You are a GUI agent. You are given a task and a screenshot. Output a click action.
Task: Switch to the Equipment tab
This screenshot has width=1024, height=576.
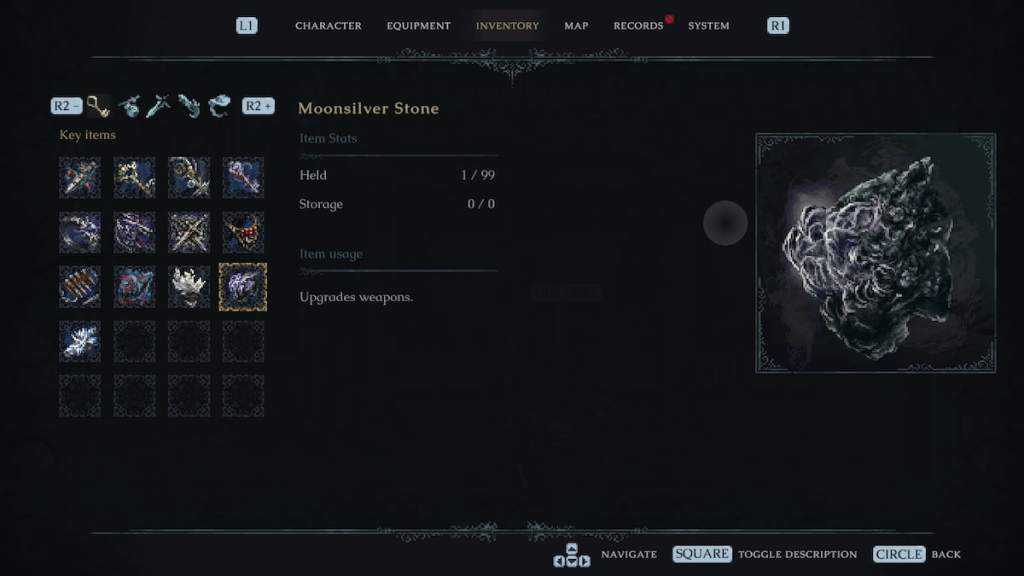coord(419,25)
